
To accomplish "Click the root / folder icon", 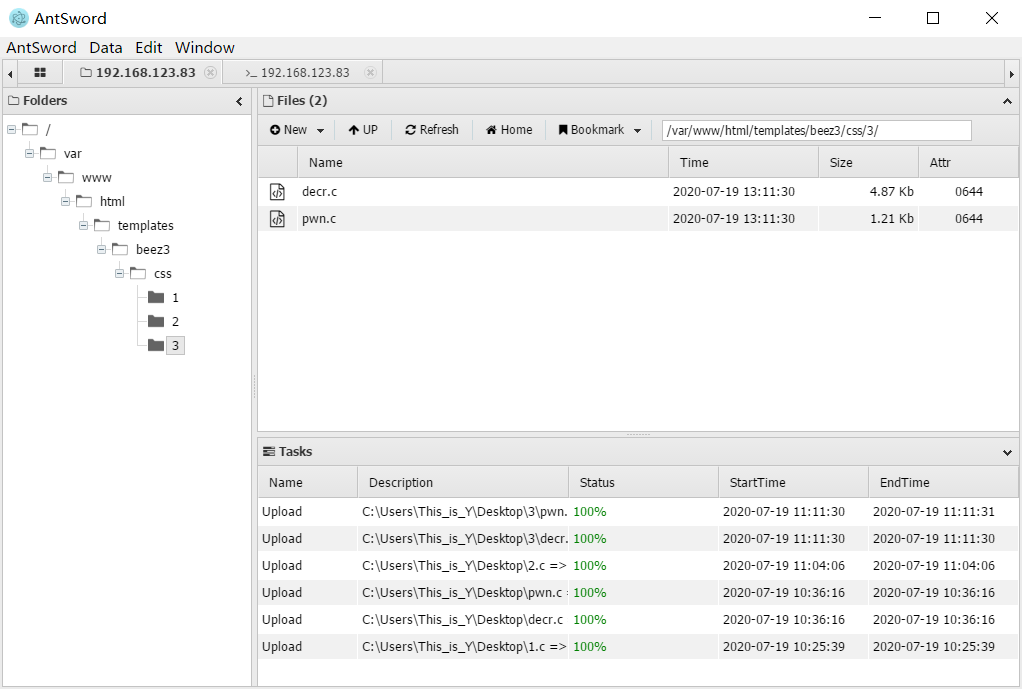I will 30,129.
